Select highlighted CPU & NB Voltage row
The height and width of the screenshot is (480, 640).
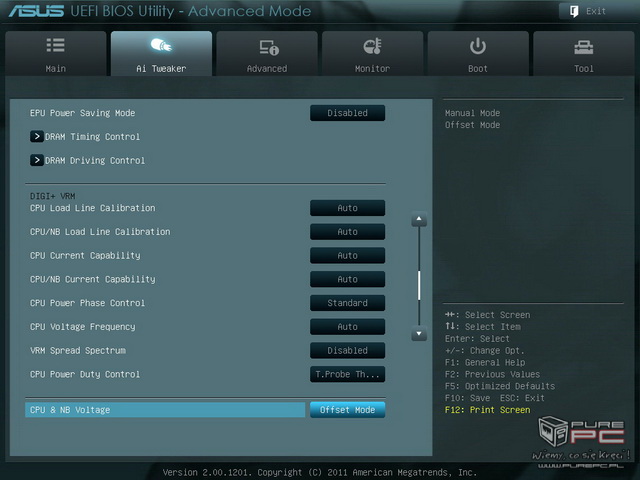coord(165,410)
